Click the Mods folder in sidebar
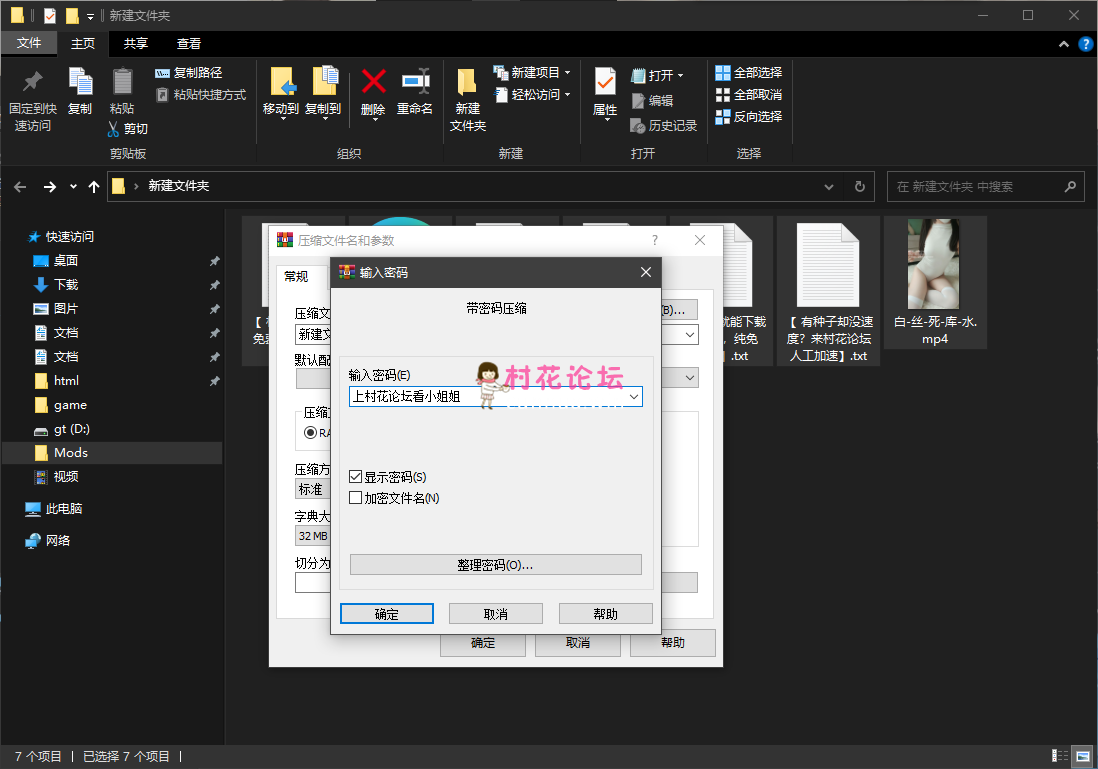Screen dimensions: 1098x769 (x=71, y=453)
